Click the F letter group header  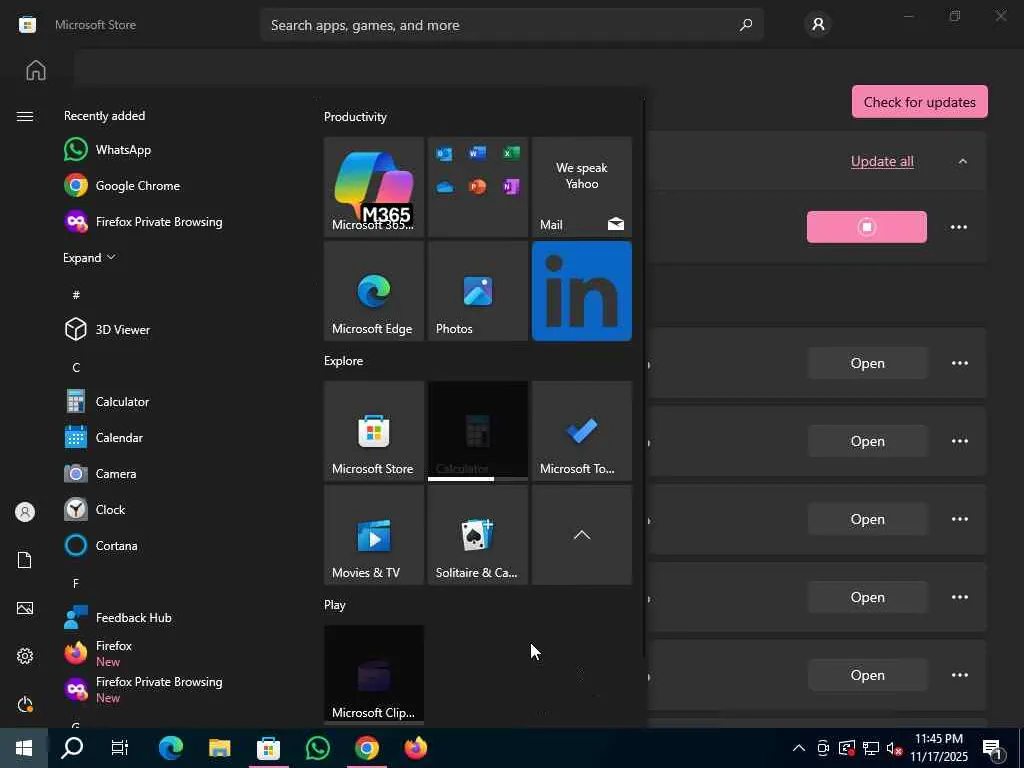(76, 583)
